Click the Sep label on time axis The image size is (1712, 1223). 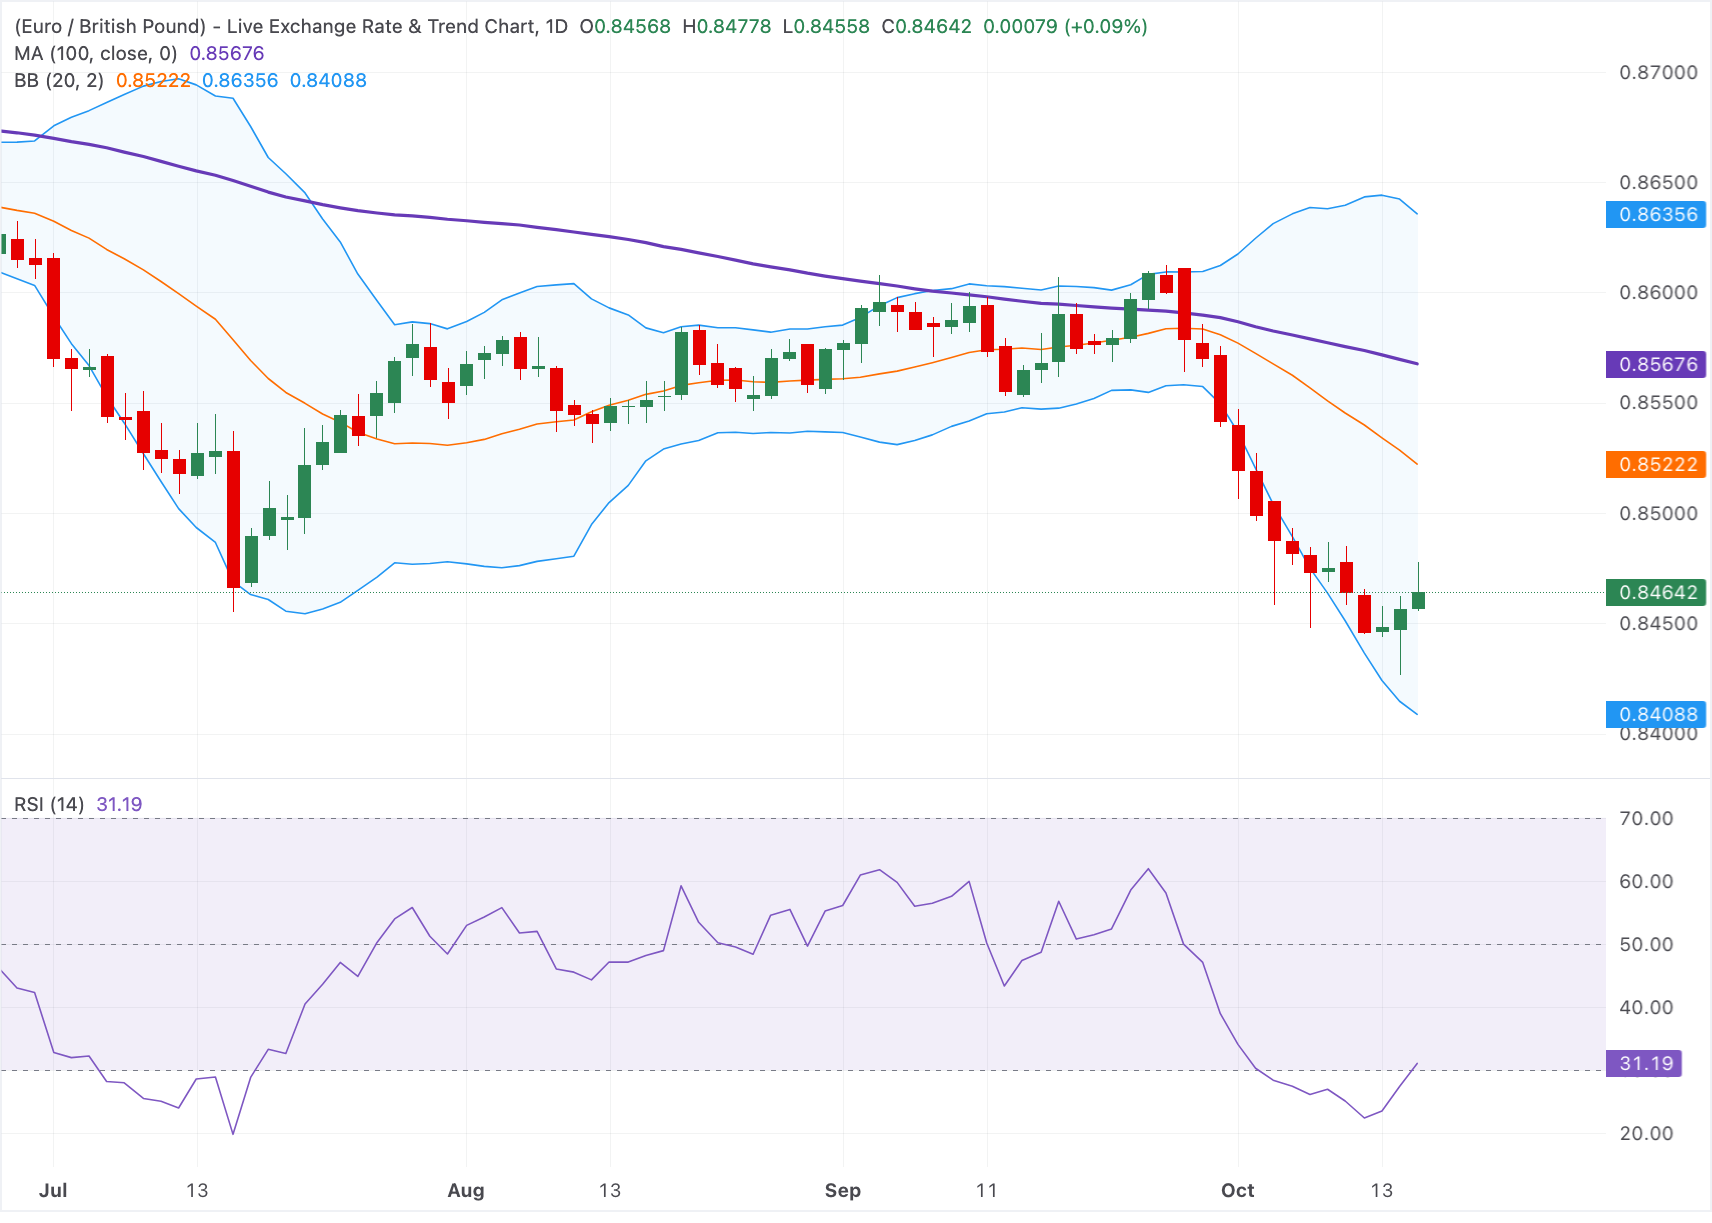point(843,1190)
